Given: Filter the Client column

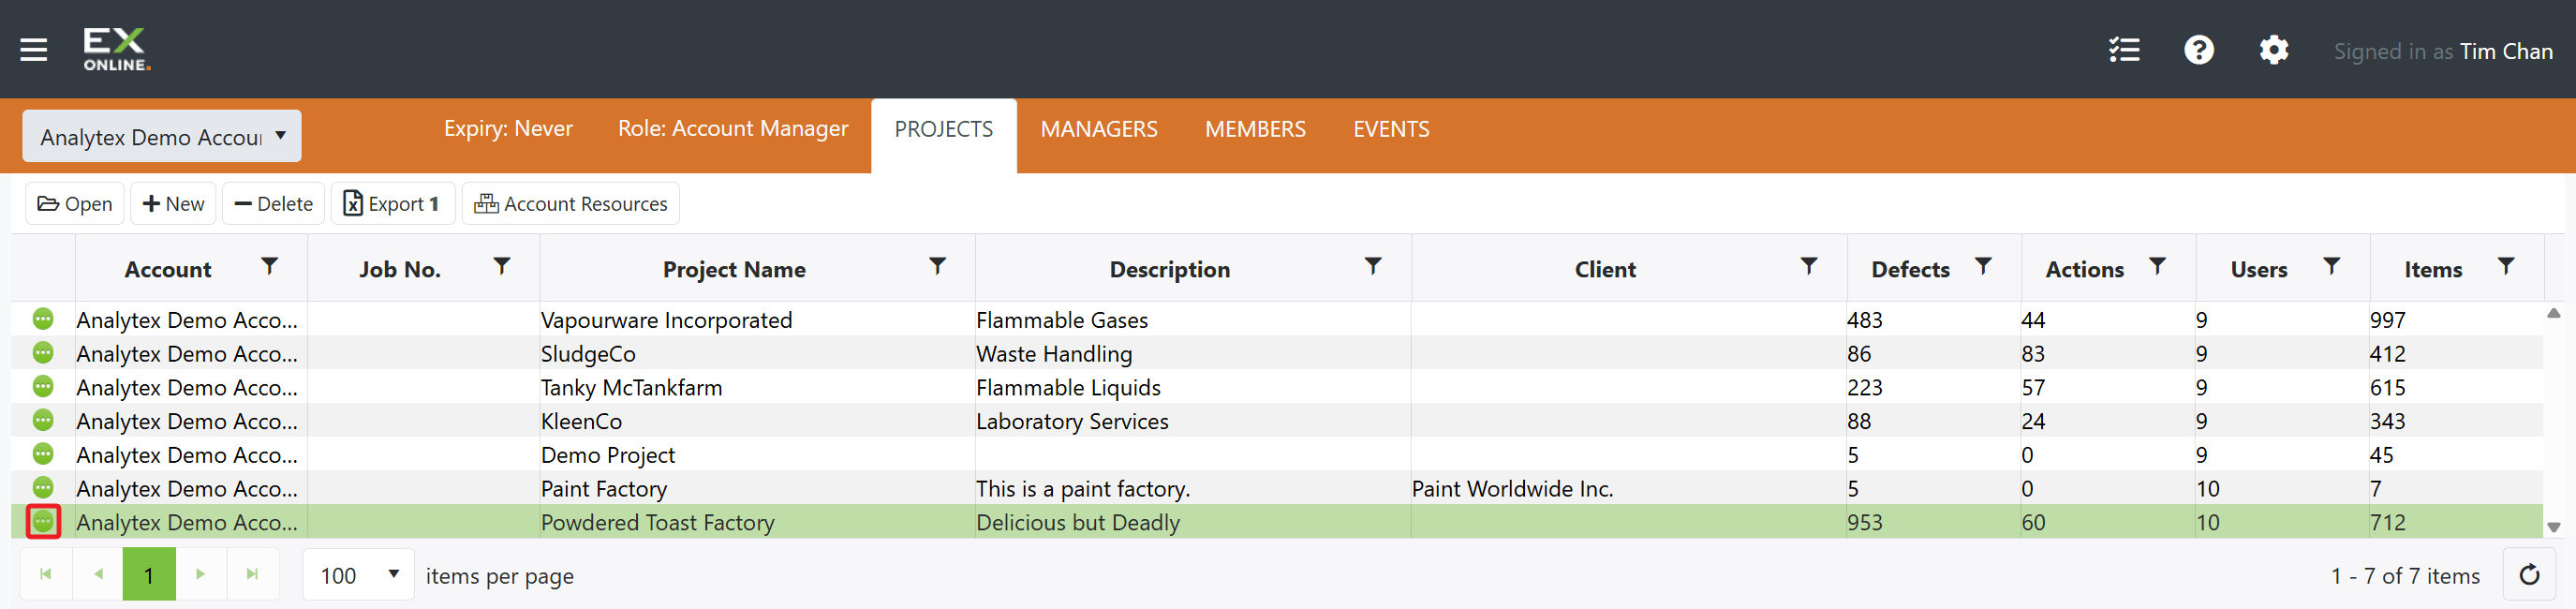Looking at the screenshot, I should [1808, 267].
